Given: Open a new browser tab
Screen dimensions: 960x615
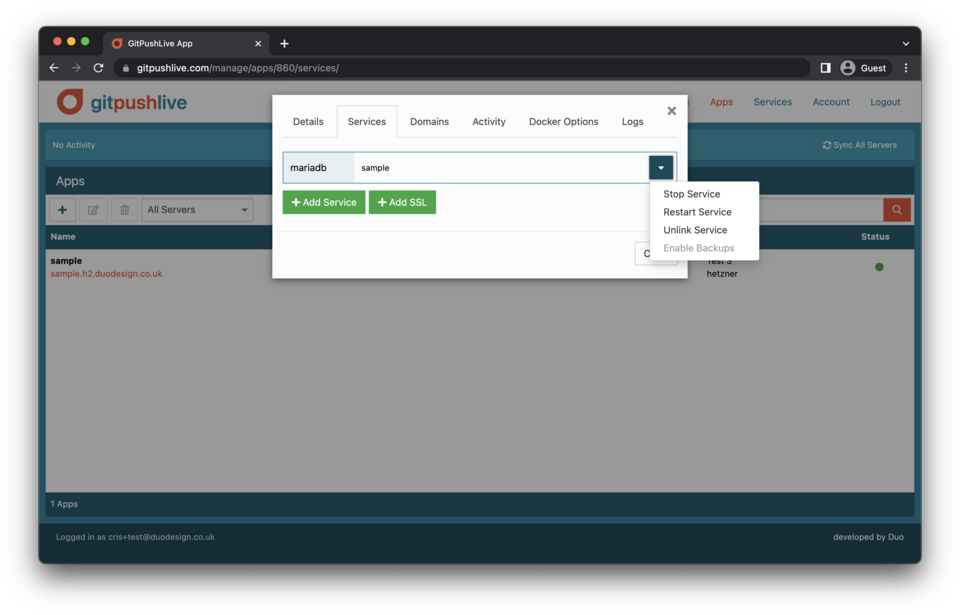Looking at the screenshot, I should point(284,43).
